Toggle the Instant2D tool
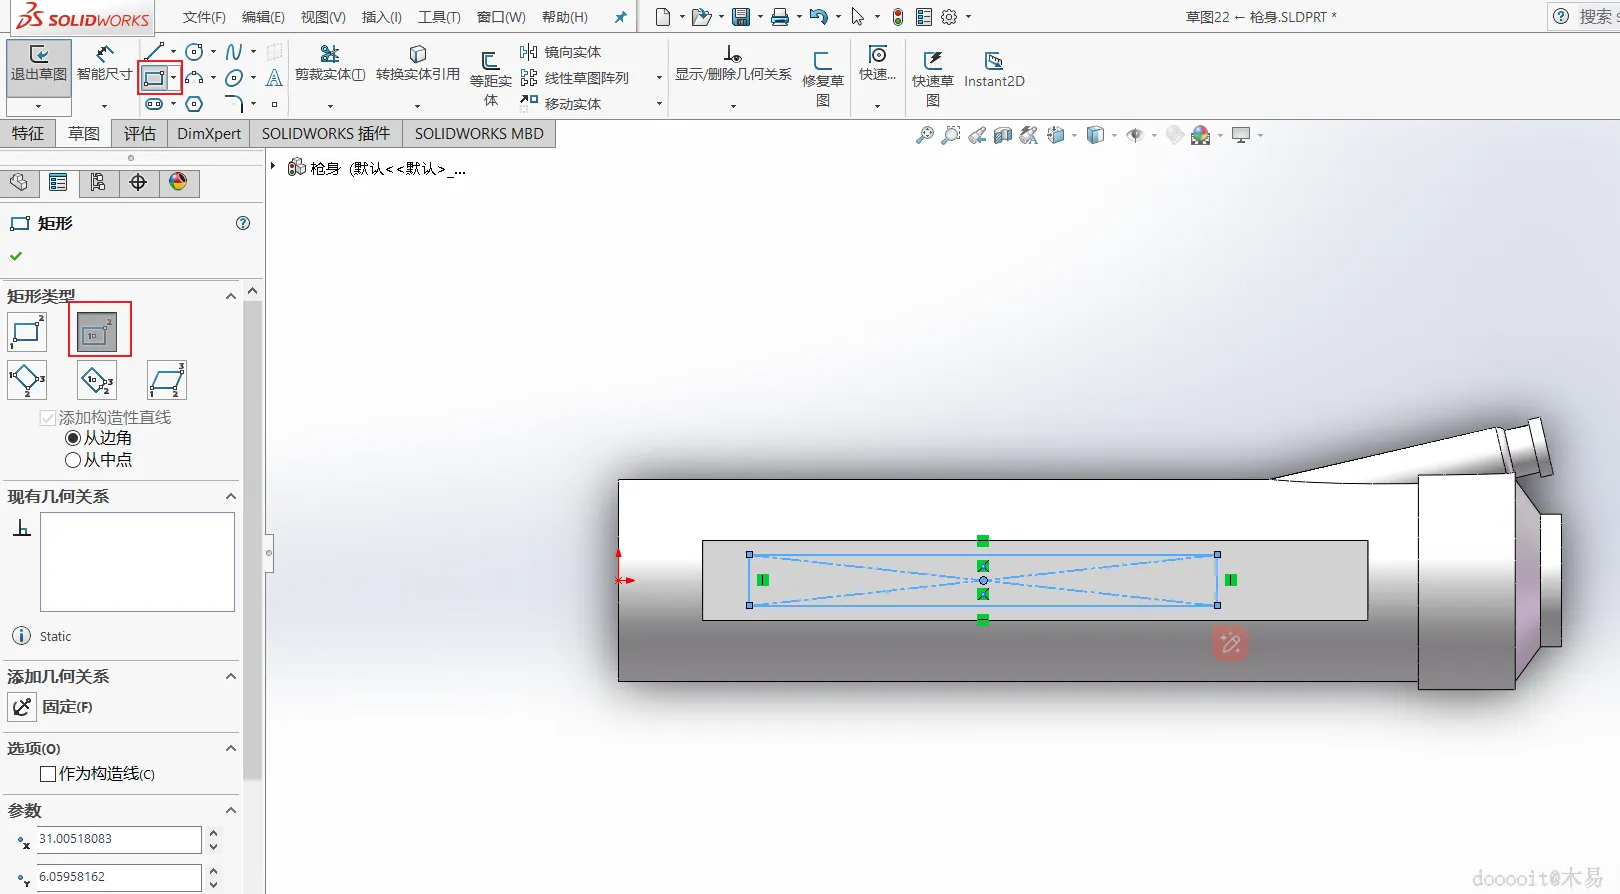 (x=994, y=70)
